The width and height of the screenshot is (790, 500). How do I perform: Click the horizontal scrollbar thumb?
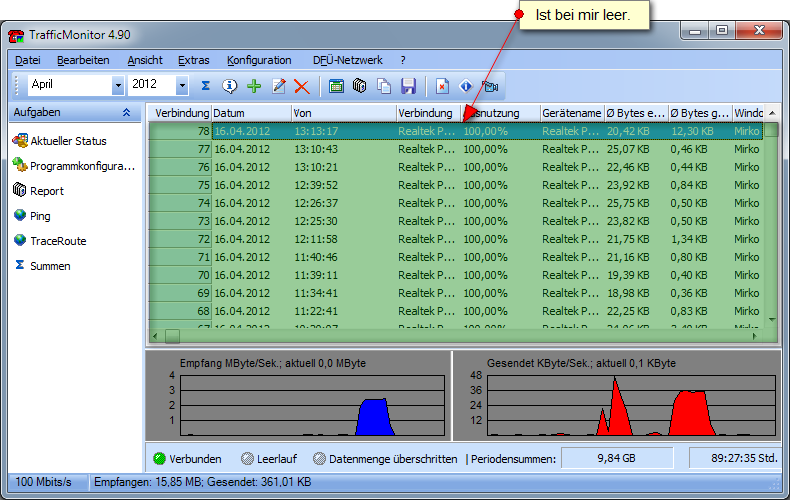coord(172,336)
